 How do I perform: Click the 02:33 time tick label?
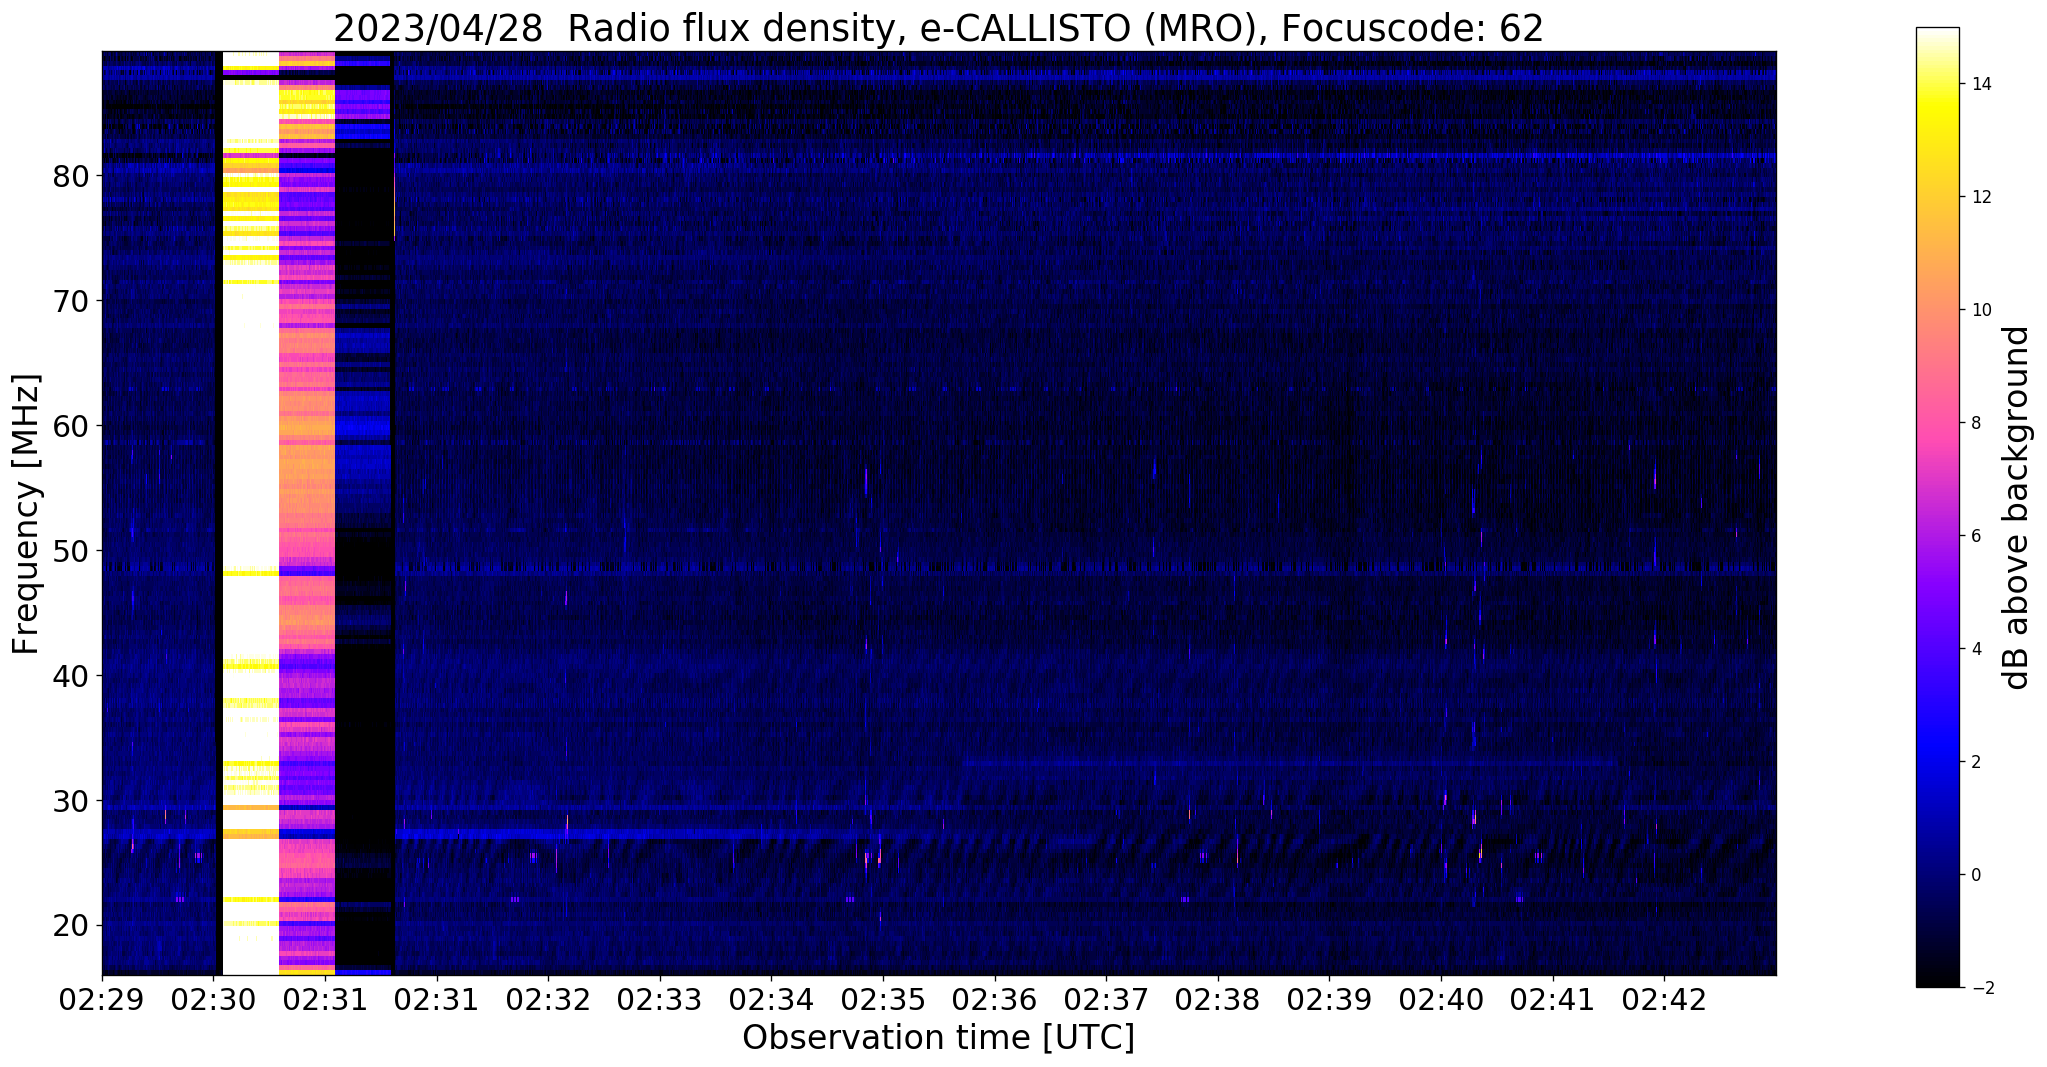point(660,1001)
